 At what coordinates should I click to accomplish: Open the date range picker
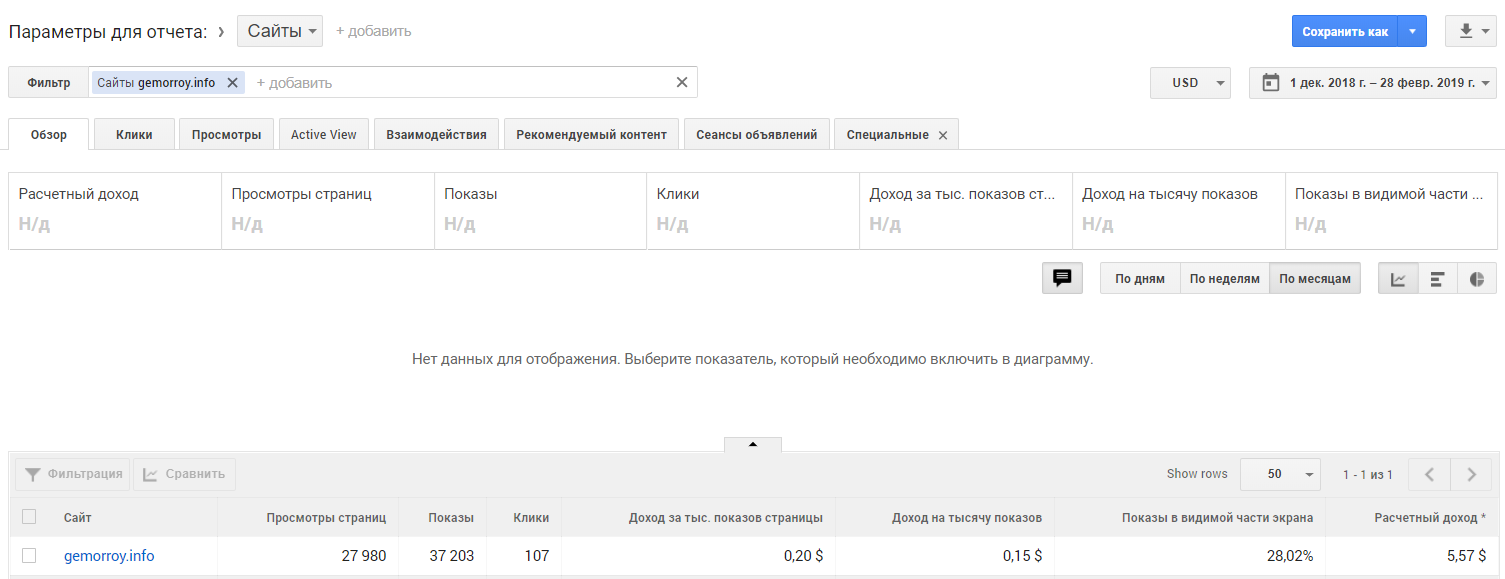tap(1372, 83)
